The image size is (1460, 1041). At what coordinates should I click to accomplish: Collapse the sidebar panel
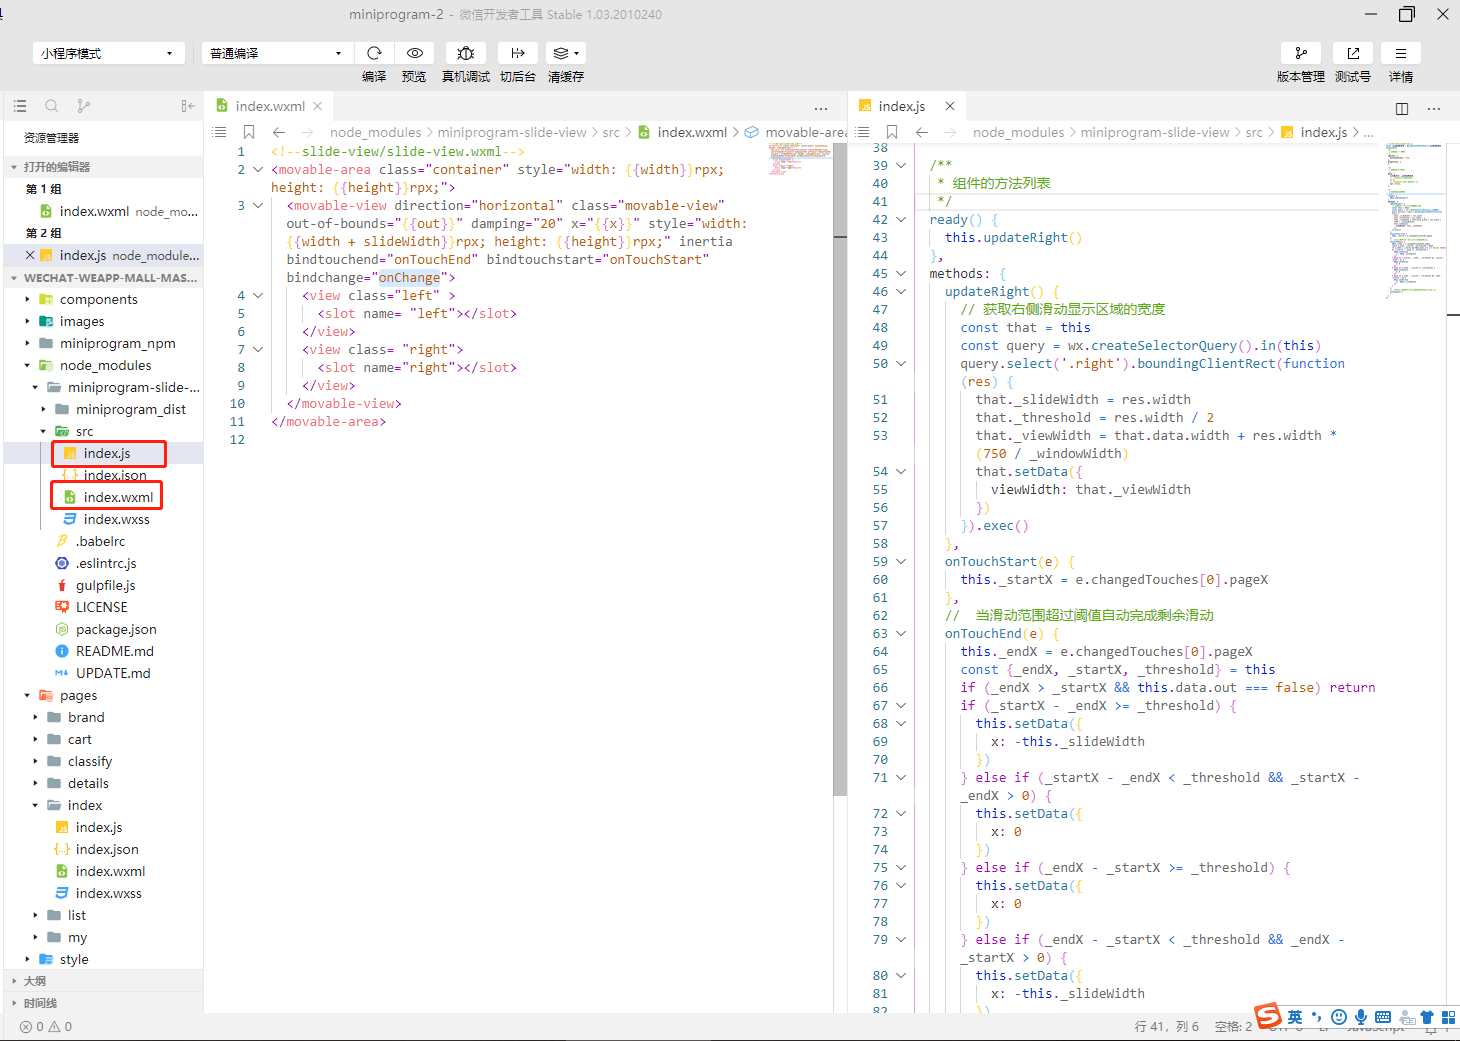(x=188, y=106)
